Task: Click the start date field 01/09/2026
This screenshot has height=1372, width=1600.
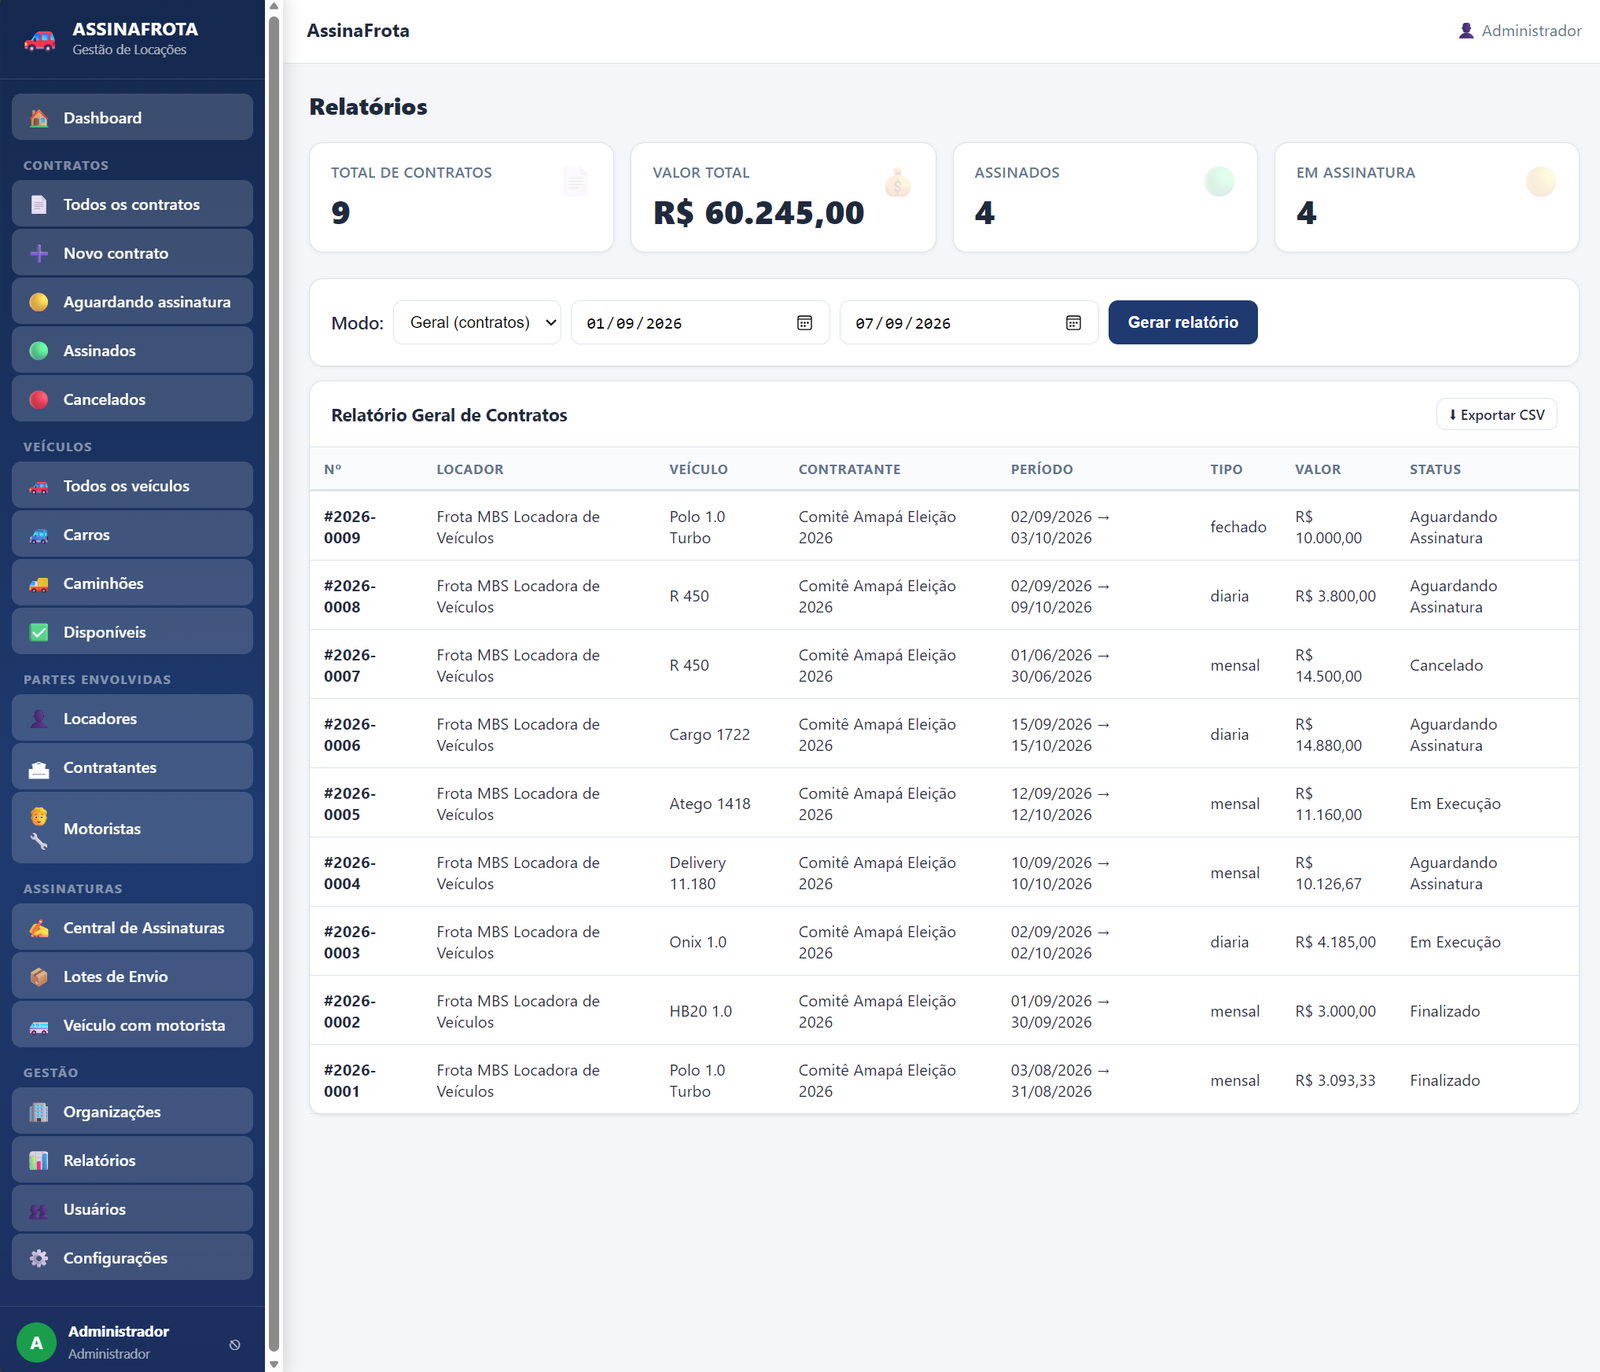Action: point(700,323)
